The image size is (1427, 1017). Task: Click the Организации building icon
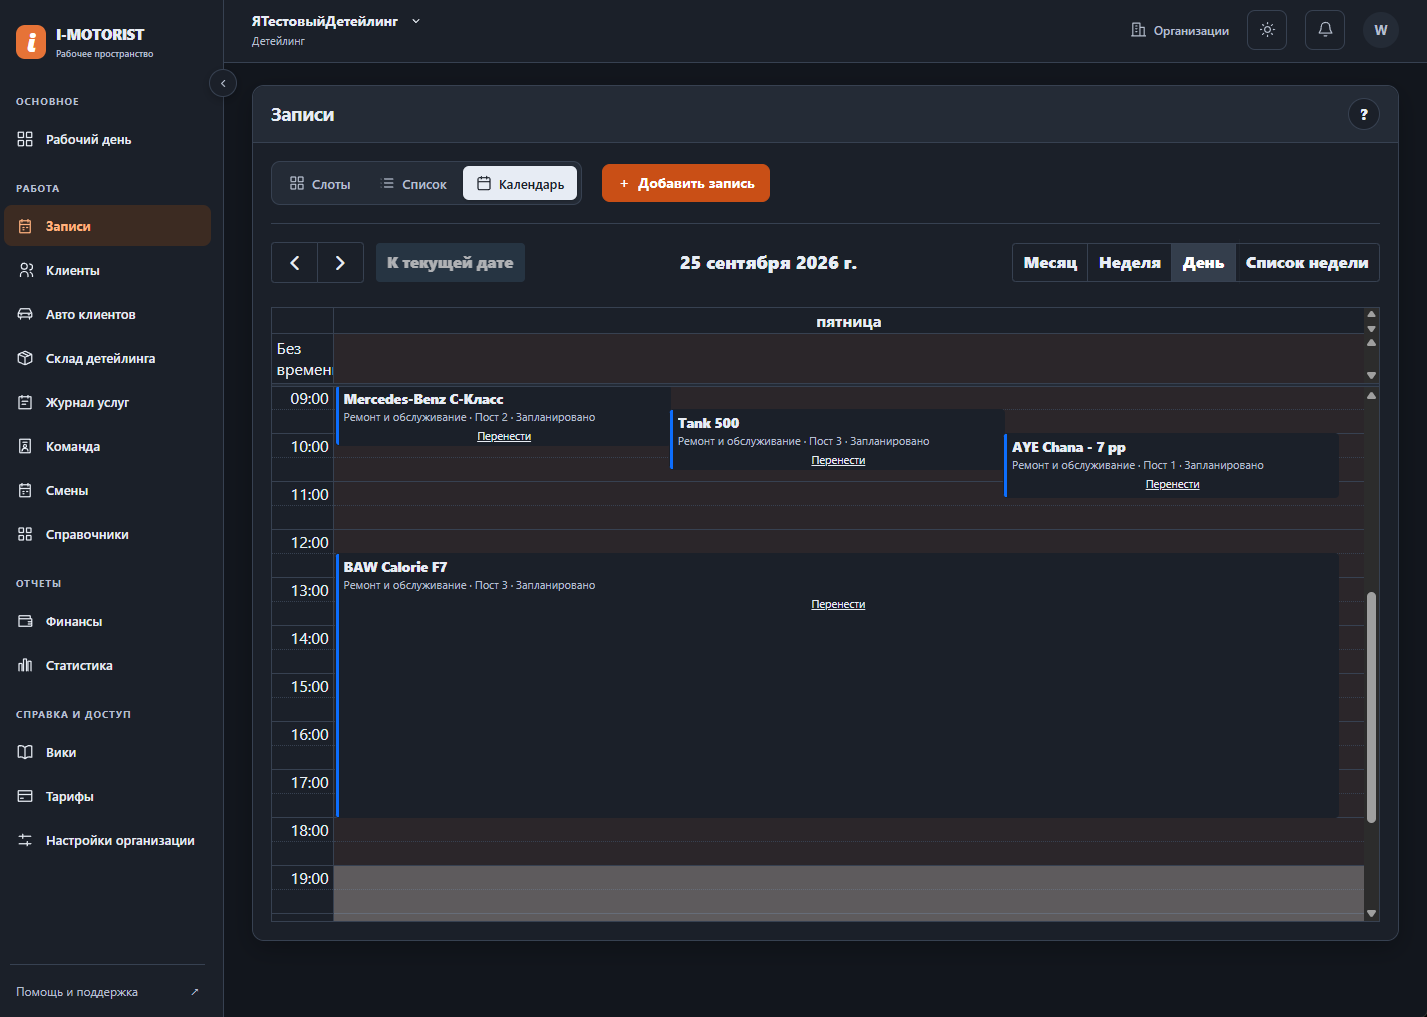[x=1138, y=30]
